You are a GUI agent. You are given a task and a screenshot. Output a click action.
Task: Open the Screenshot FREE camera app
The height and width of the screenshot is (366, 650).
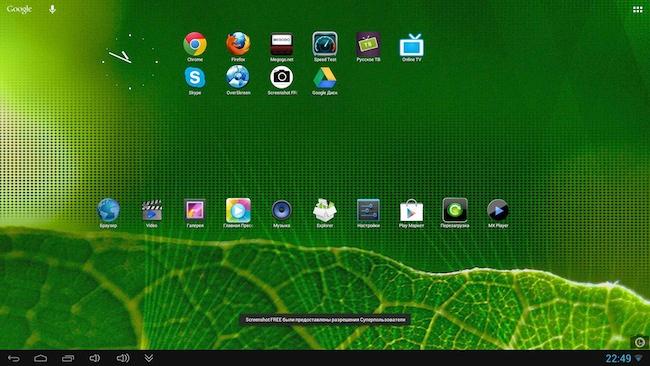tap(281, 77)
